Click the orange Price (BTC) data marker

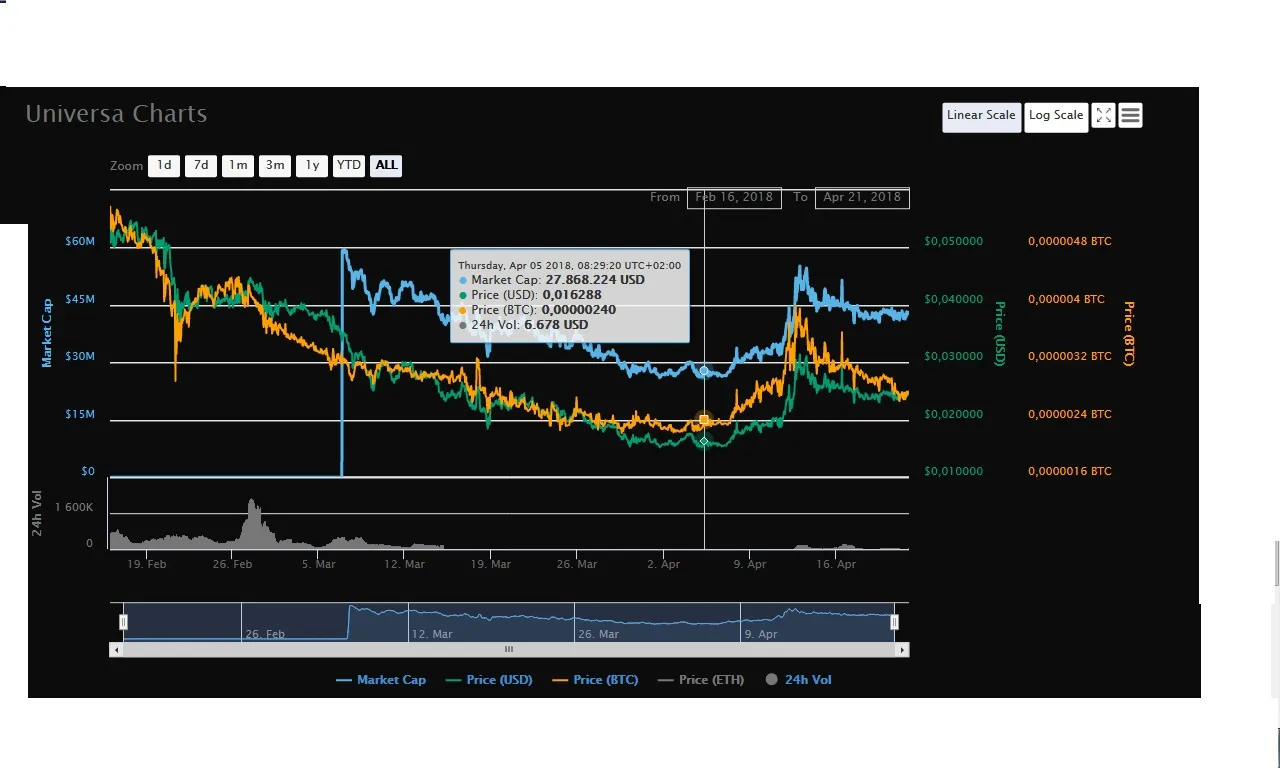click(704, 420)
